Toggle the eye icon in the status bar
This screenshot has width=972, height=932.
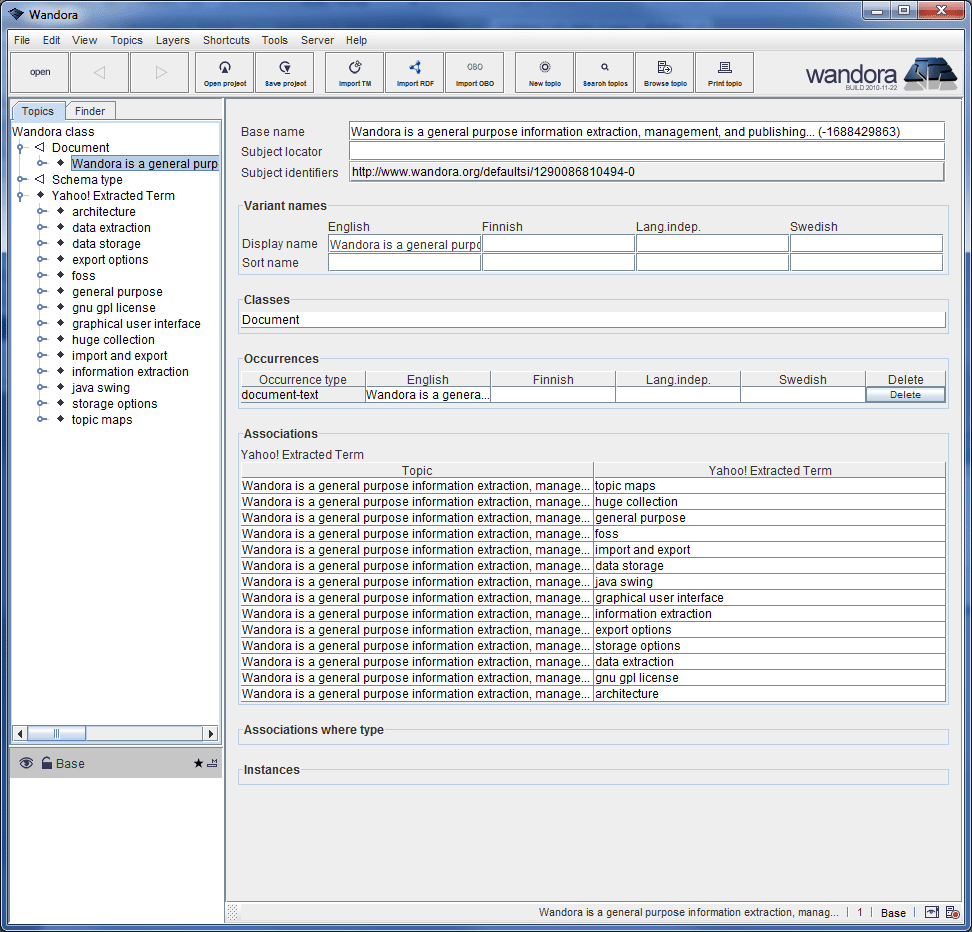coord(932,913)
